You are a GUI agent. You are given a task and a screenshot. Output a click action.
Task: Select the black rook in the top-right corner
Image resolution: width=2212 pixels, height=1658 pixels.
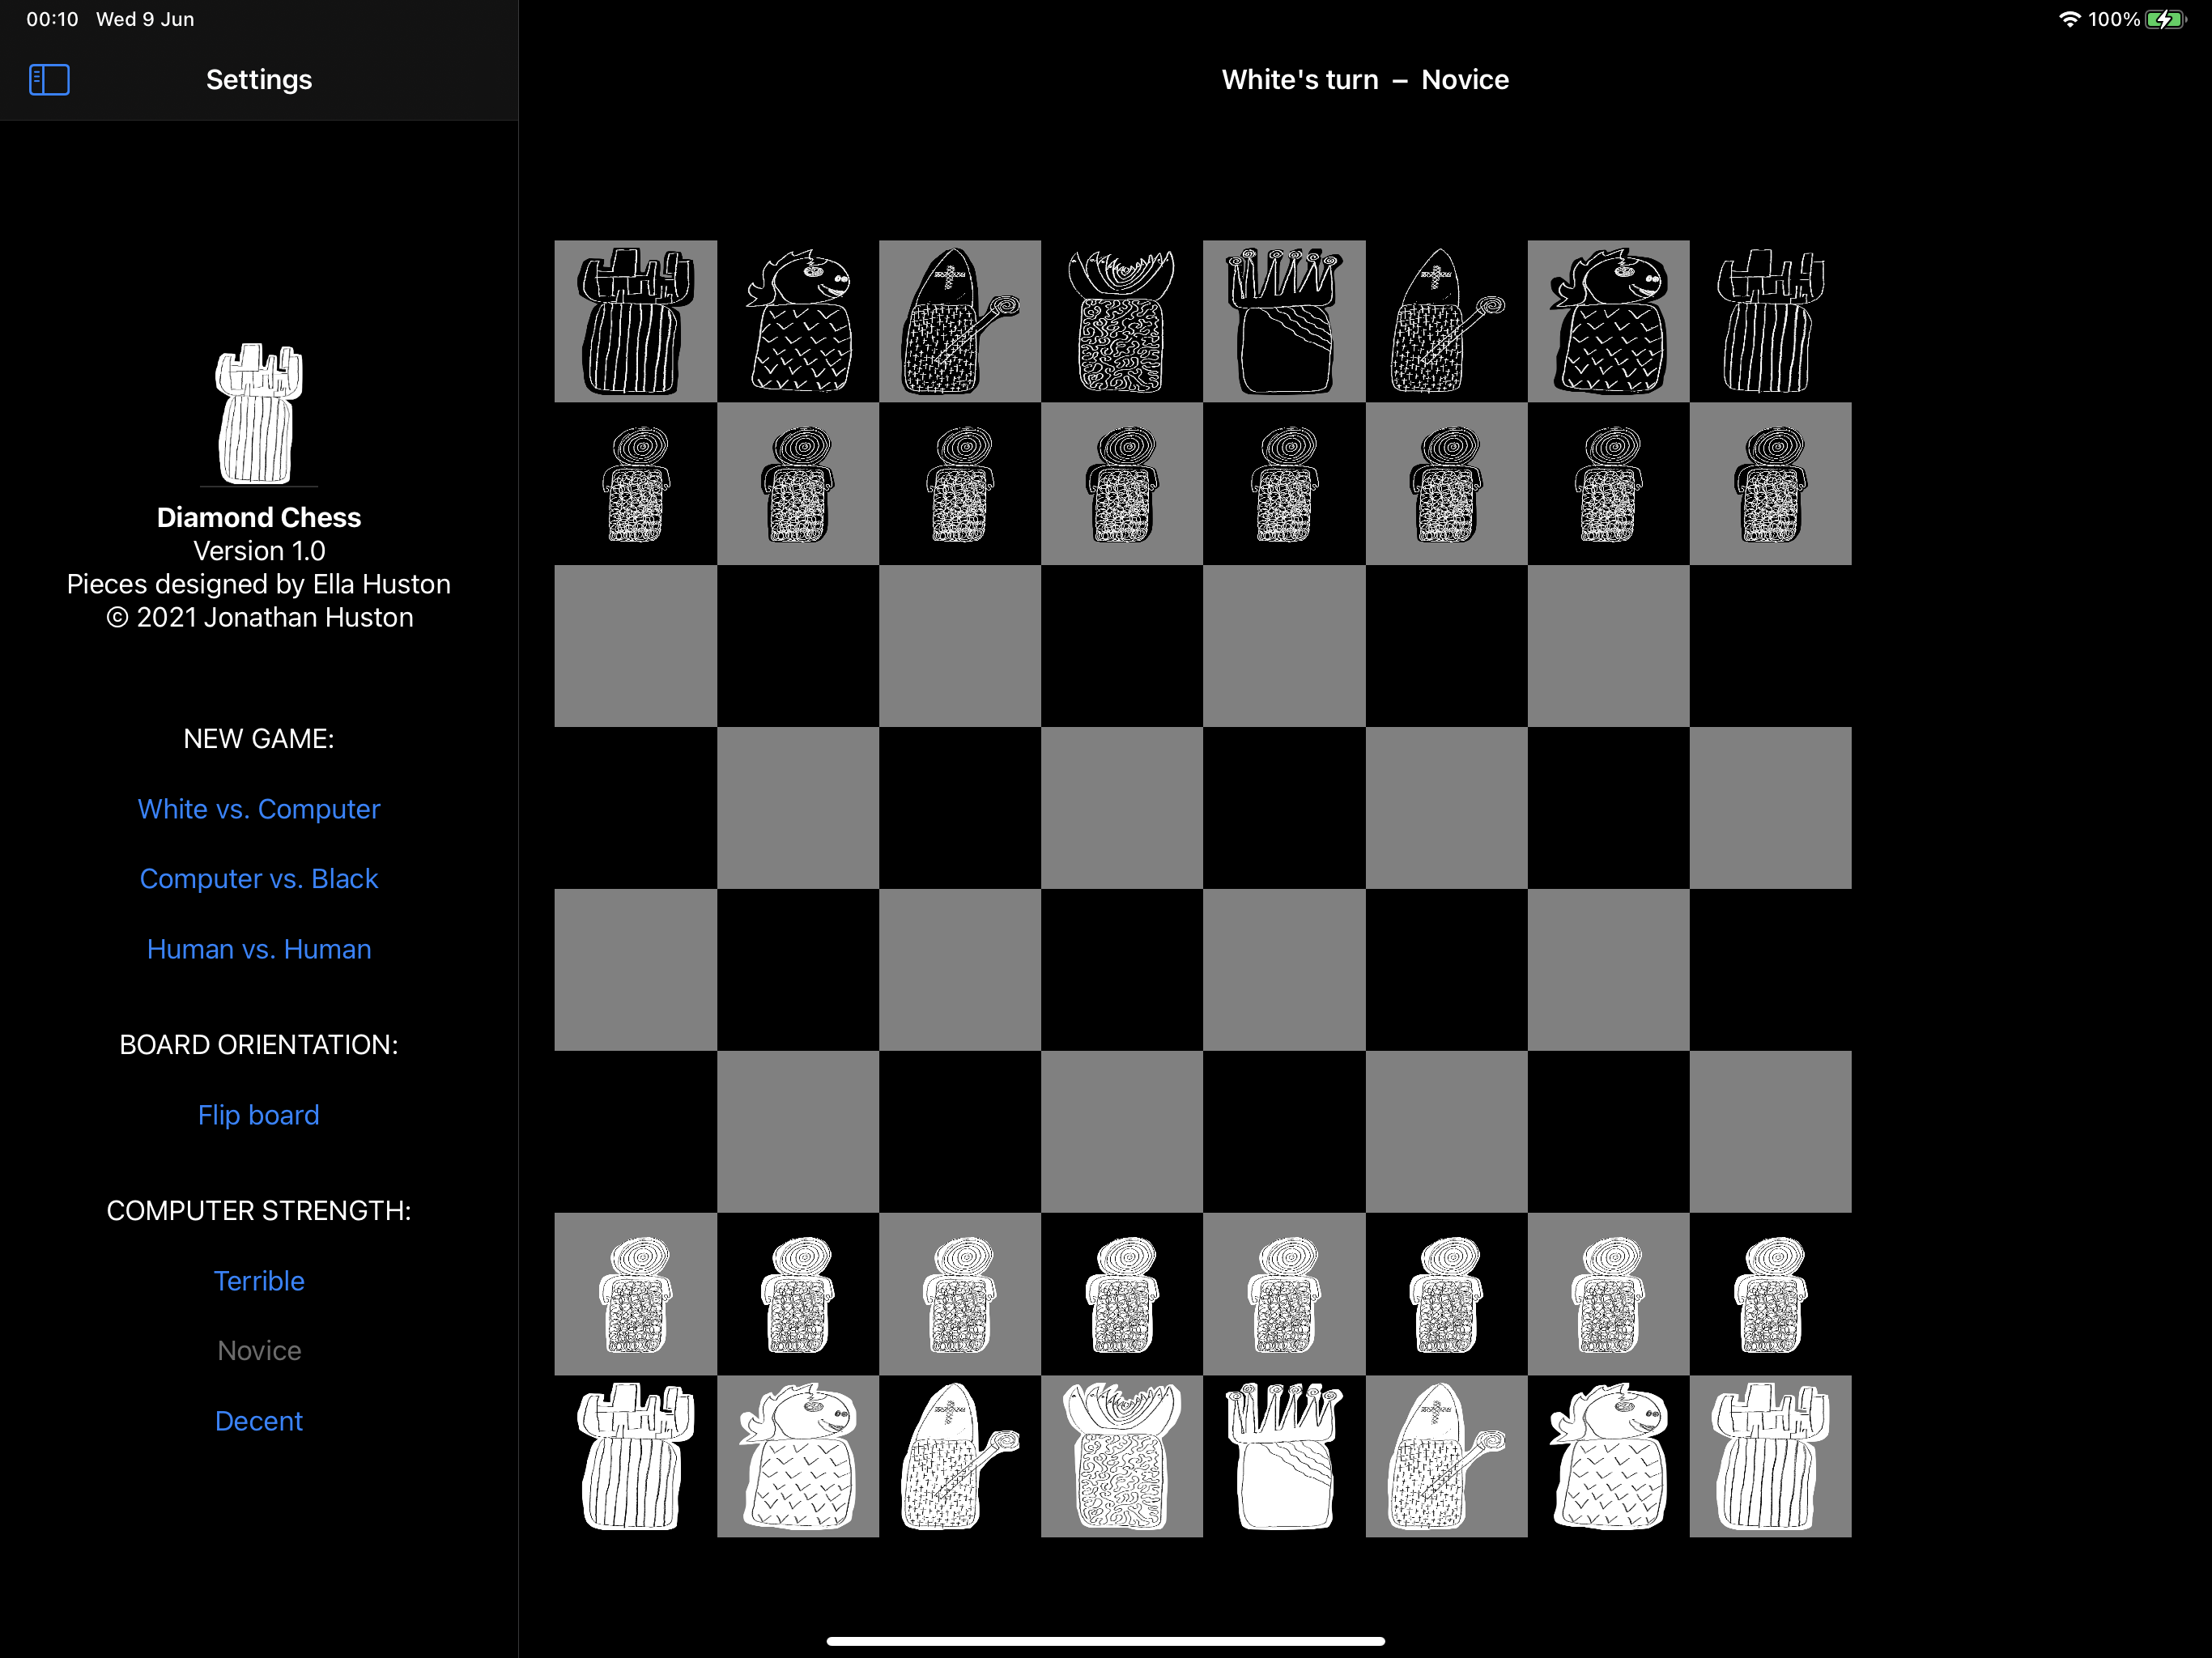pyautogui.click(x=1770, y=321)
